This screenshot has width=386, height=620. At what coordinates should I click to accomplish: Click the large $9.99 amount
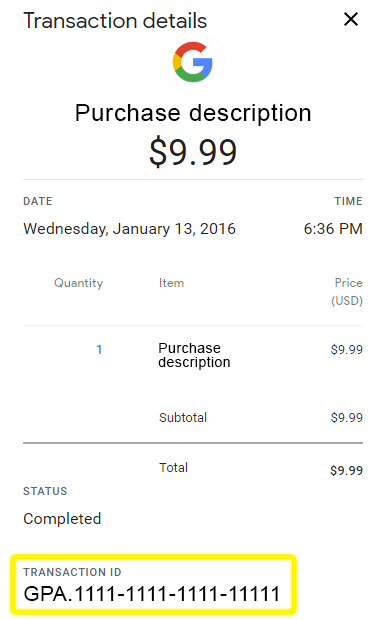193,152
